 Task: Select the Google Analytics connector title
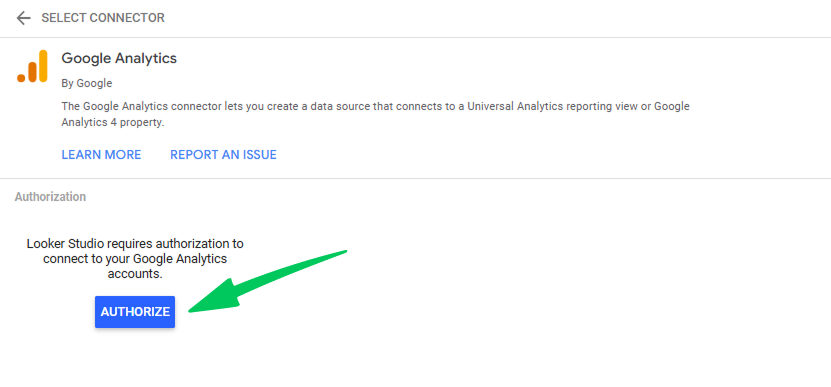tap(119, 58)
